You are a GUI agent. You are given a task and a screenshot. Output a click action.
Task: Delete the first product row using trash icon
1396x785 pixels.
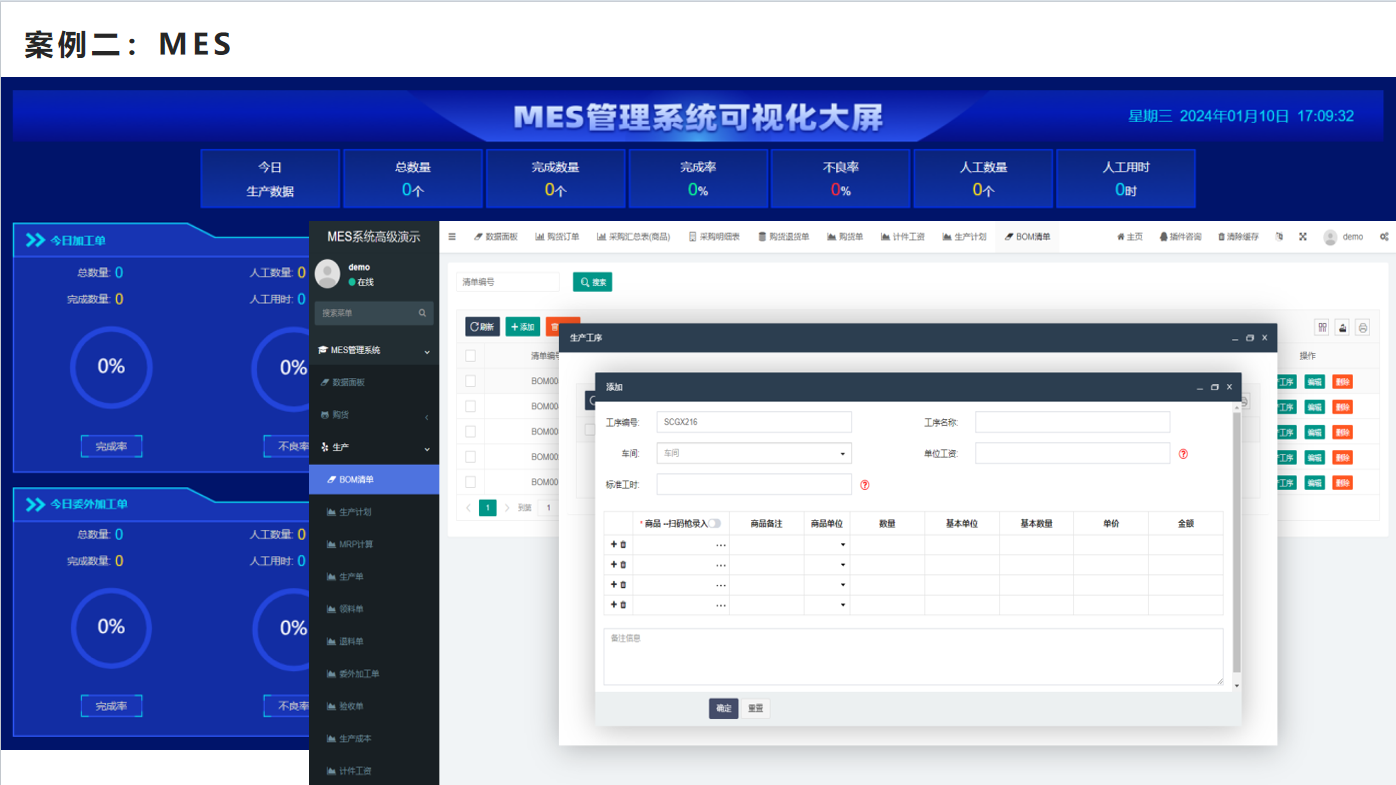[622, 545]
